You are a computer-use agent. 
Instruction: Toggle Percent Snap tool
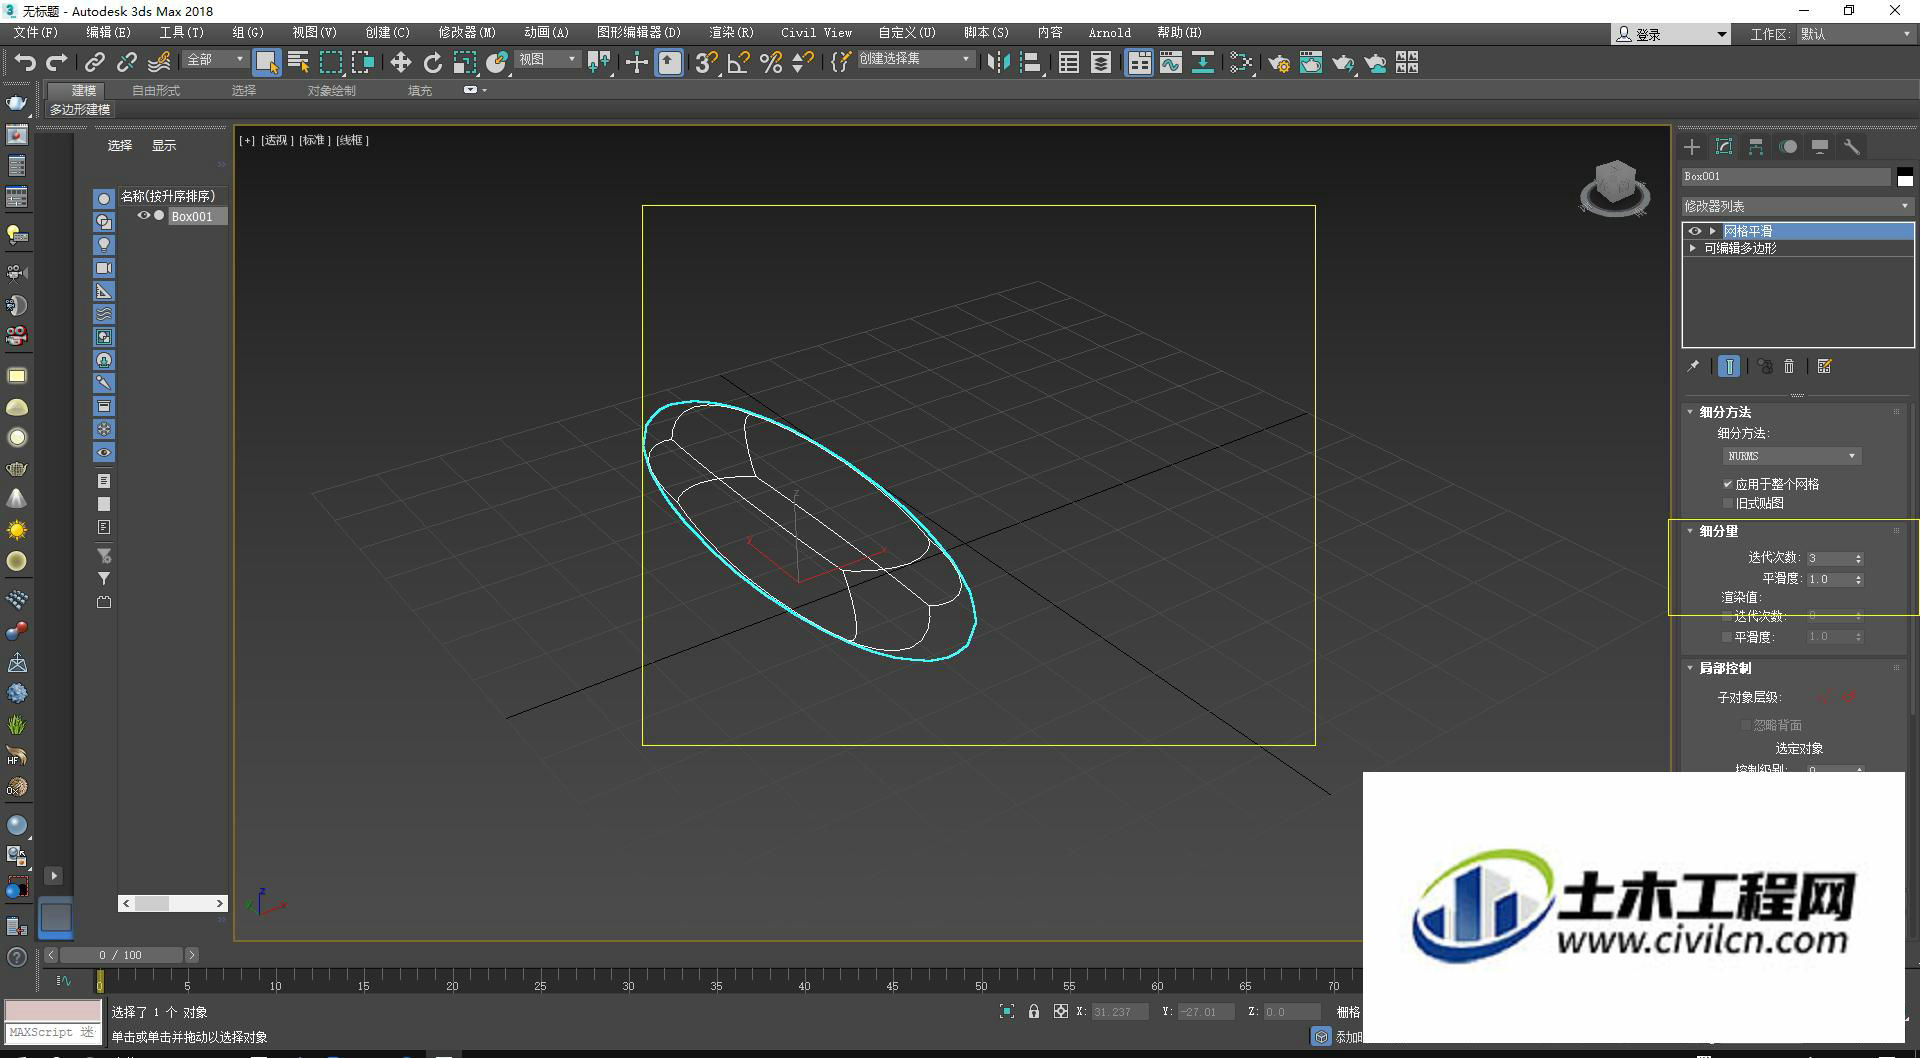click(x=770, y=63)
